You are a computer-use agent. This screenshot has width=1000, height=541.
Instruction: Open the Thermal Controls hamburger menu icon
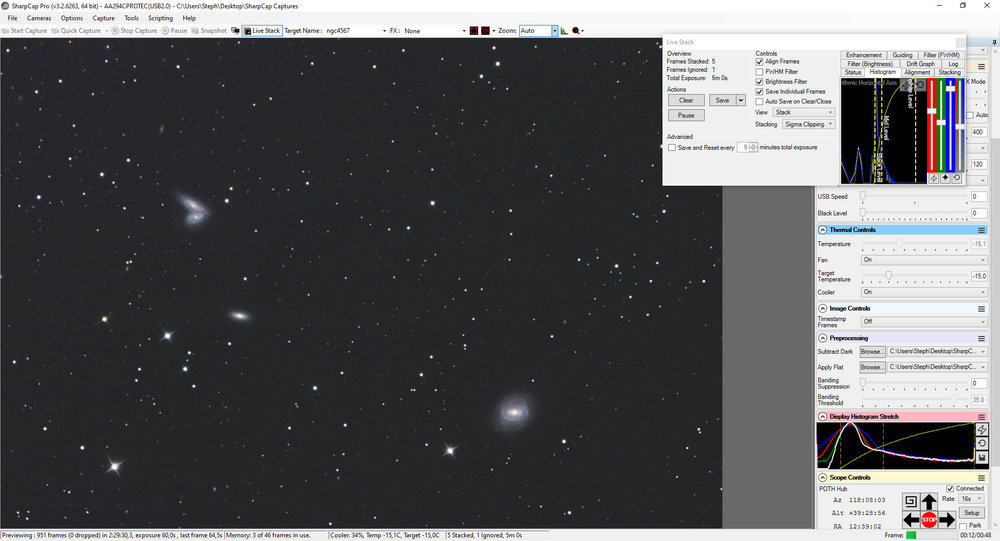pos(982,230)
